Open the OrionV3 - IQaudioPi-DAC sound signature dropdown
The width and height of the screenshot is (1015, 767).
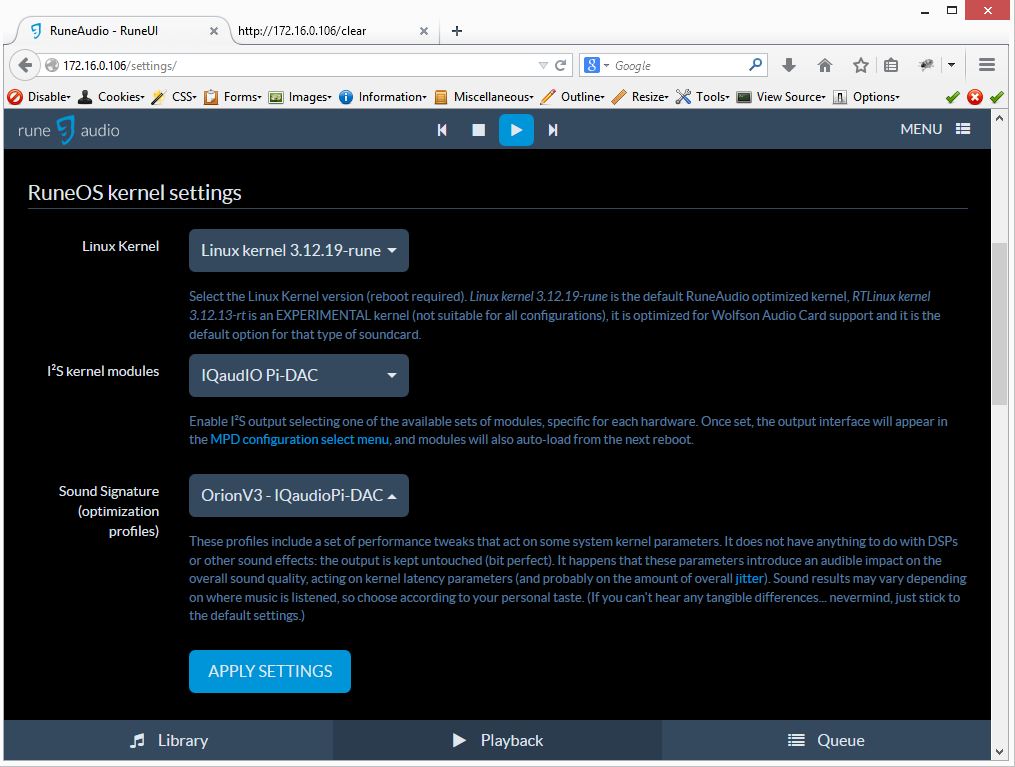click(298, 496)
